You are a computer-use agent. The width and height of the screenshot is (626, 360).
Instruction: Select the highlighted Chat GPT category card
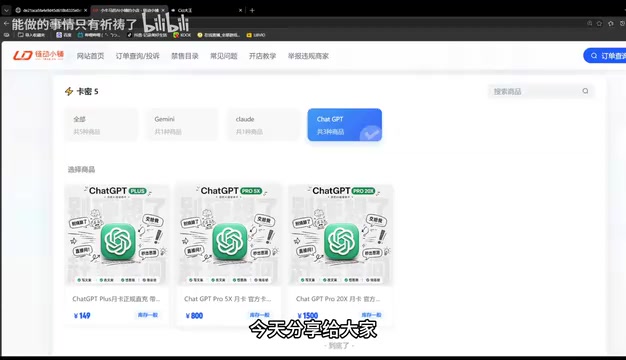click(x=345, y=125)
